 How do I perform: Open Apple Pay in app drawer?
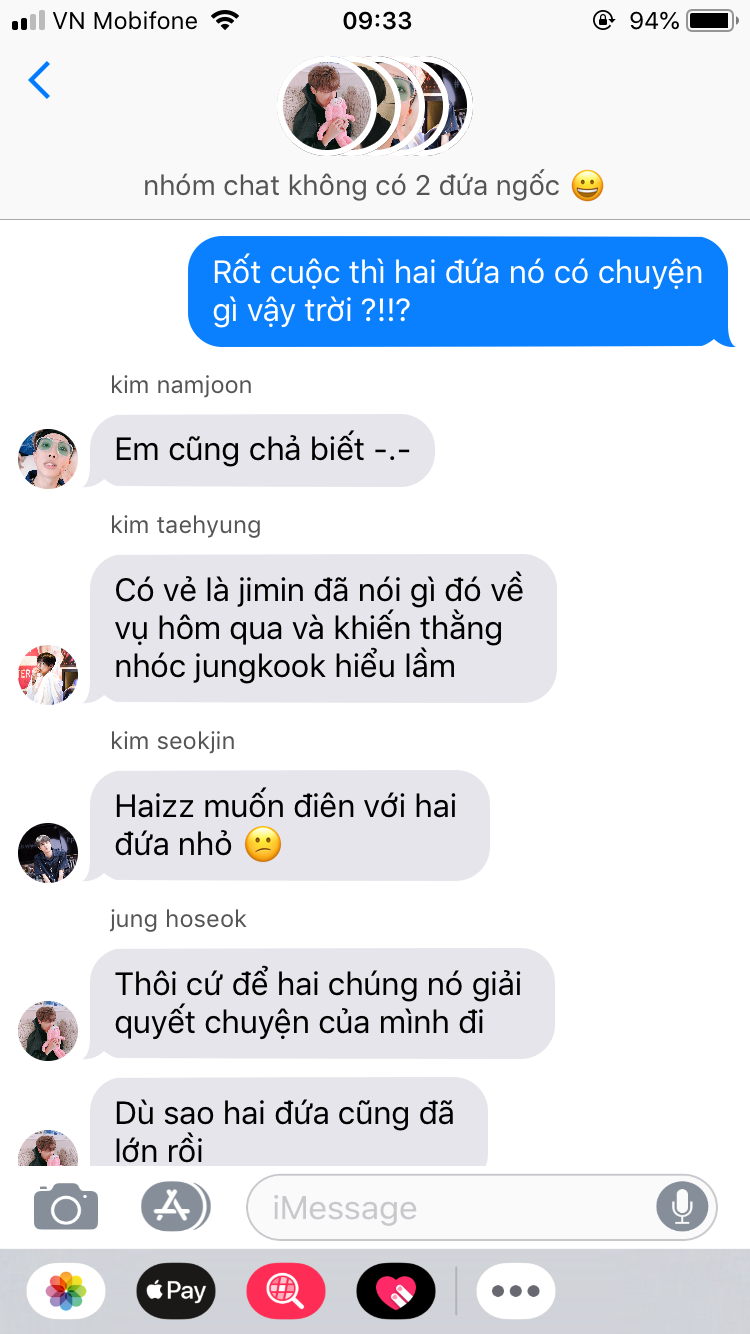coord(175,1291)
